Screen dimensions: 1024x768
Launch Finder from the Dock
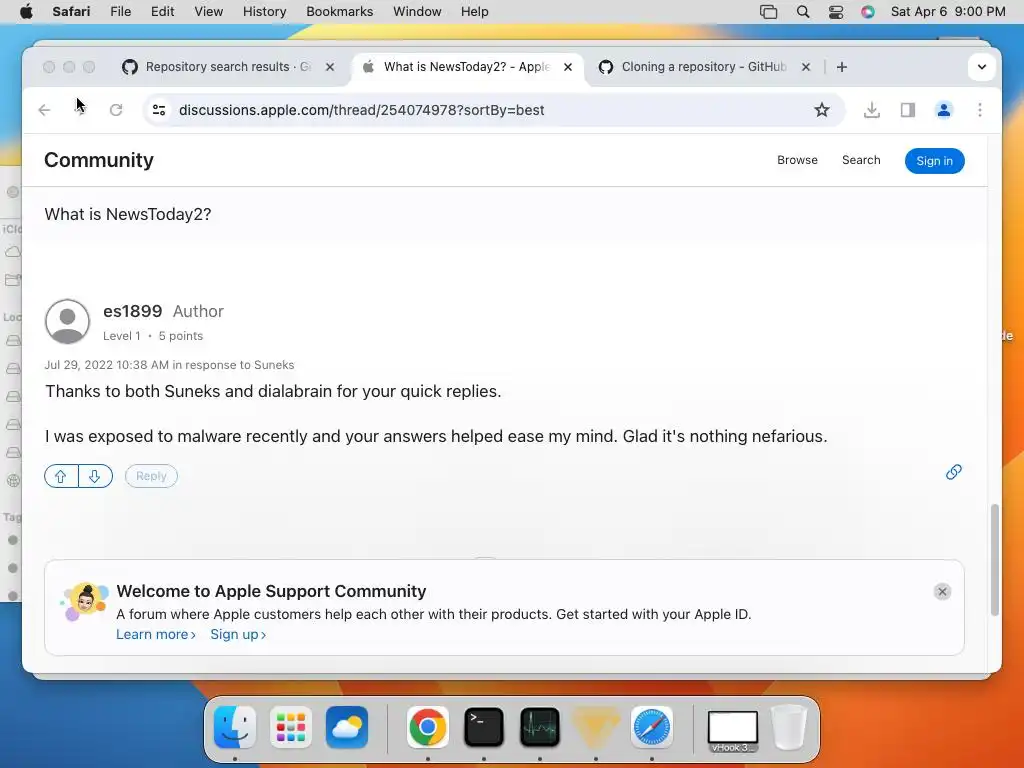pyautogui.click(x=234, y=727)
